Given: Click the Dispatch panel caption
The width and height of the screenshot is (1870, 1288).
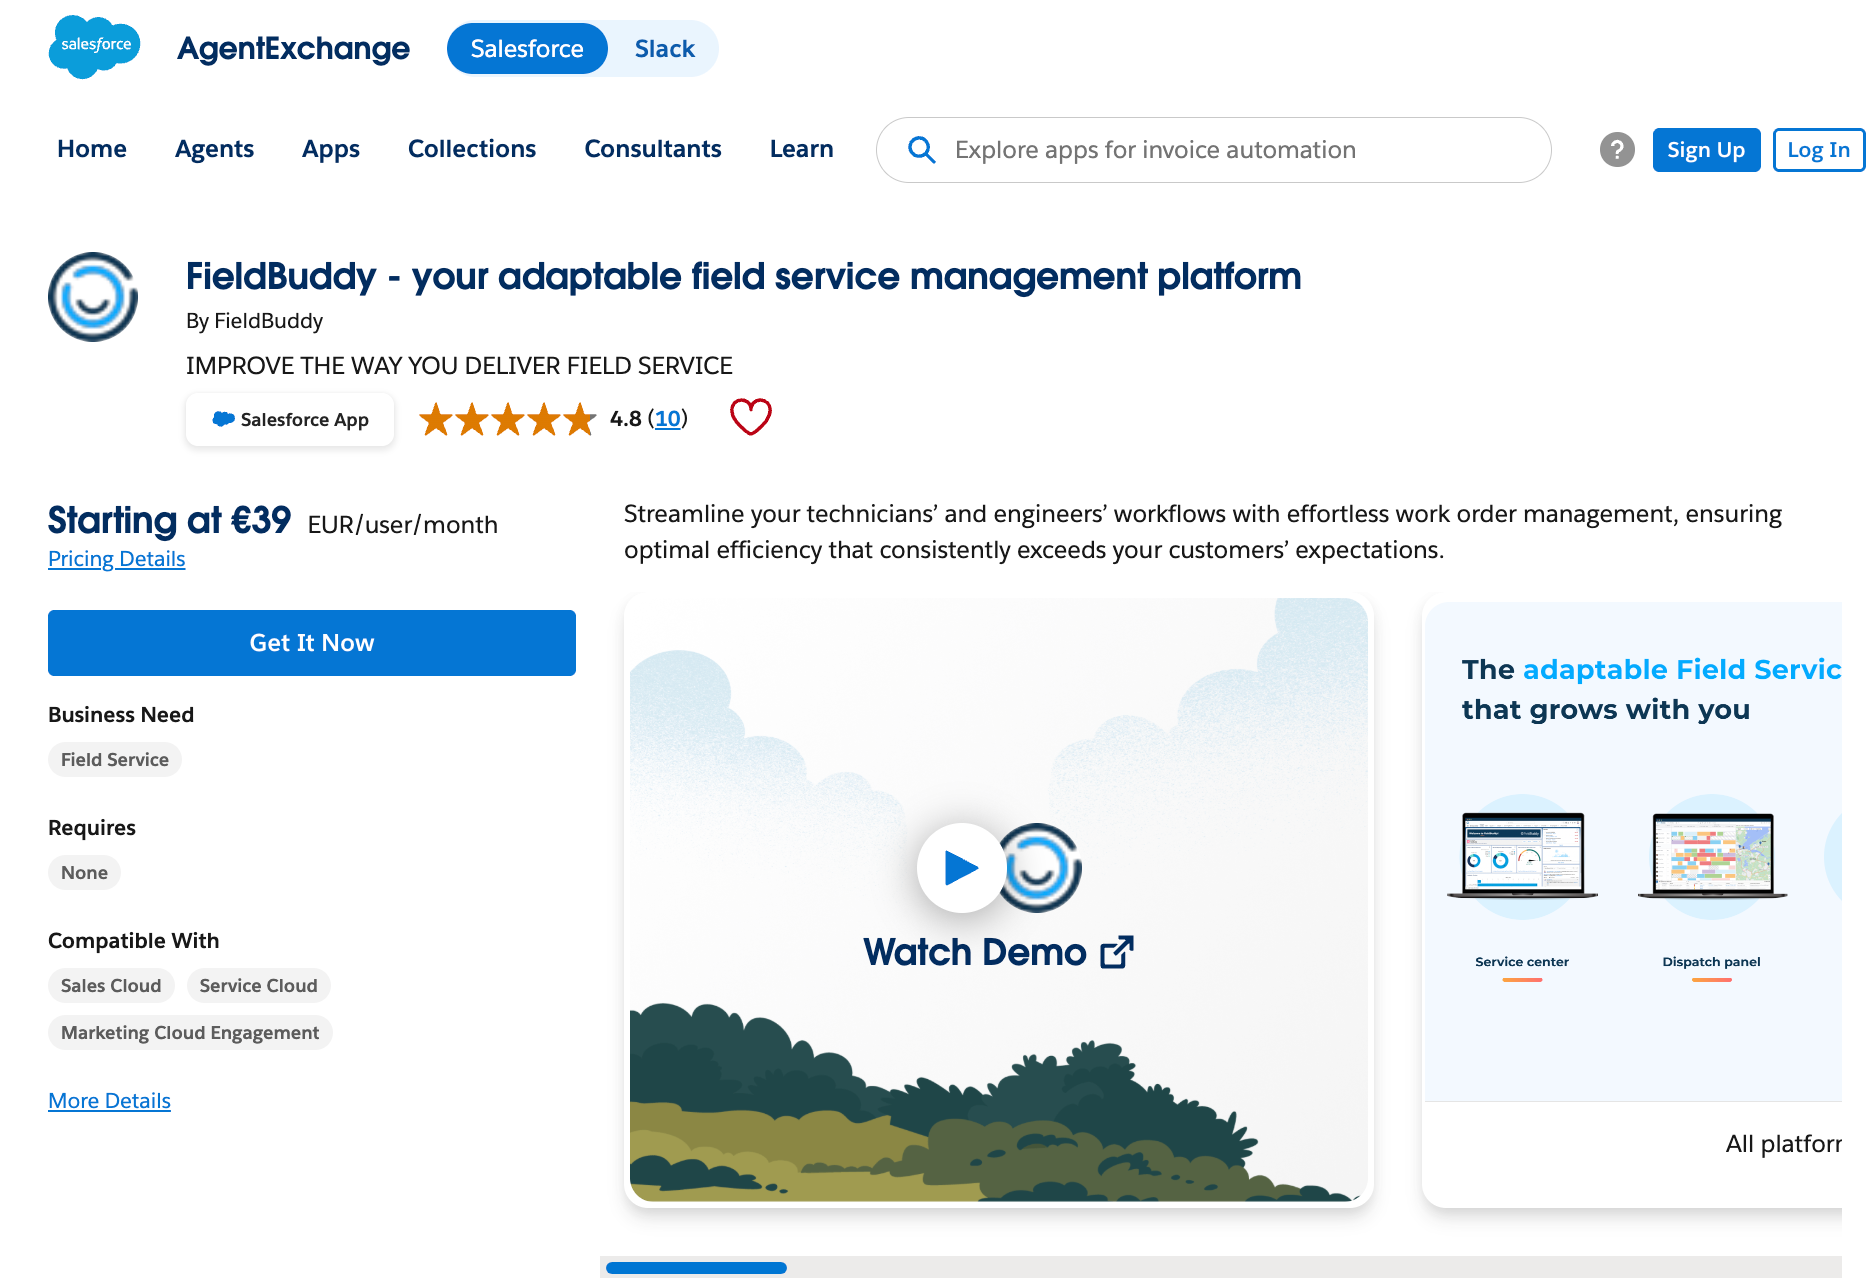Looking at the screenshot, I should [x=1711, y=962].
